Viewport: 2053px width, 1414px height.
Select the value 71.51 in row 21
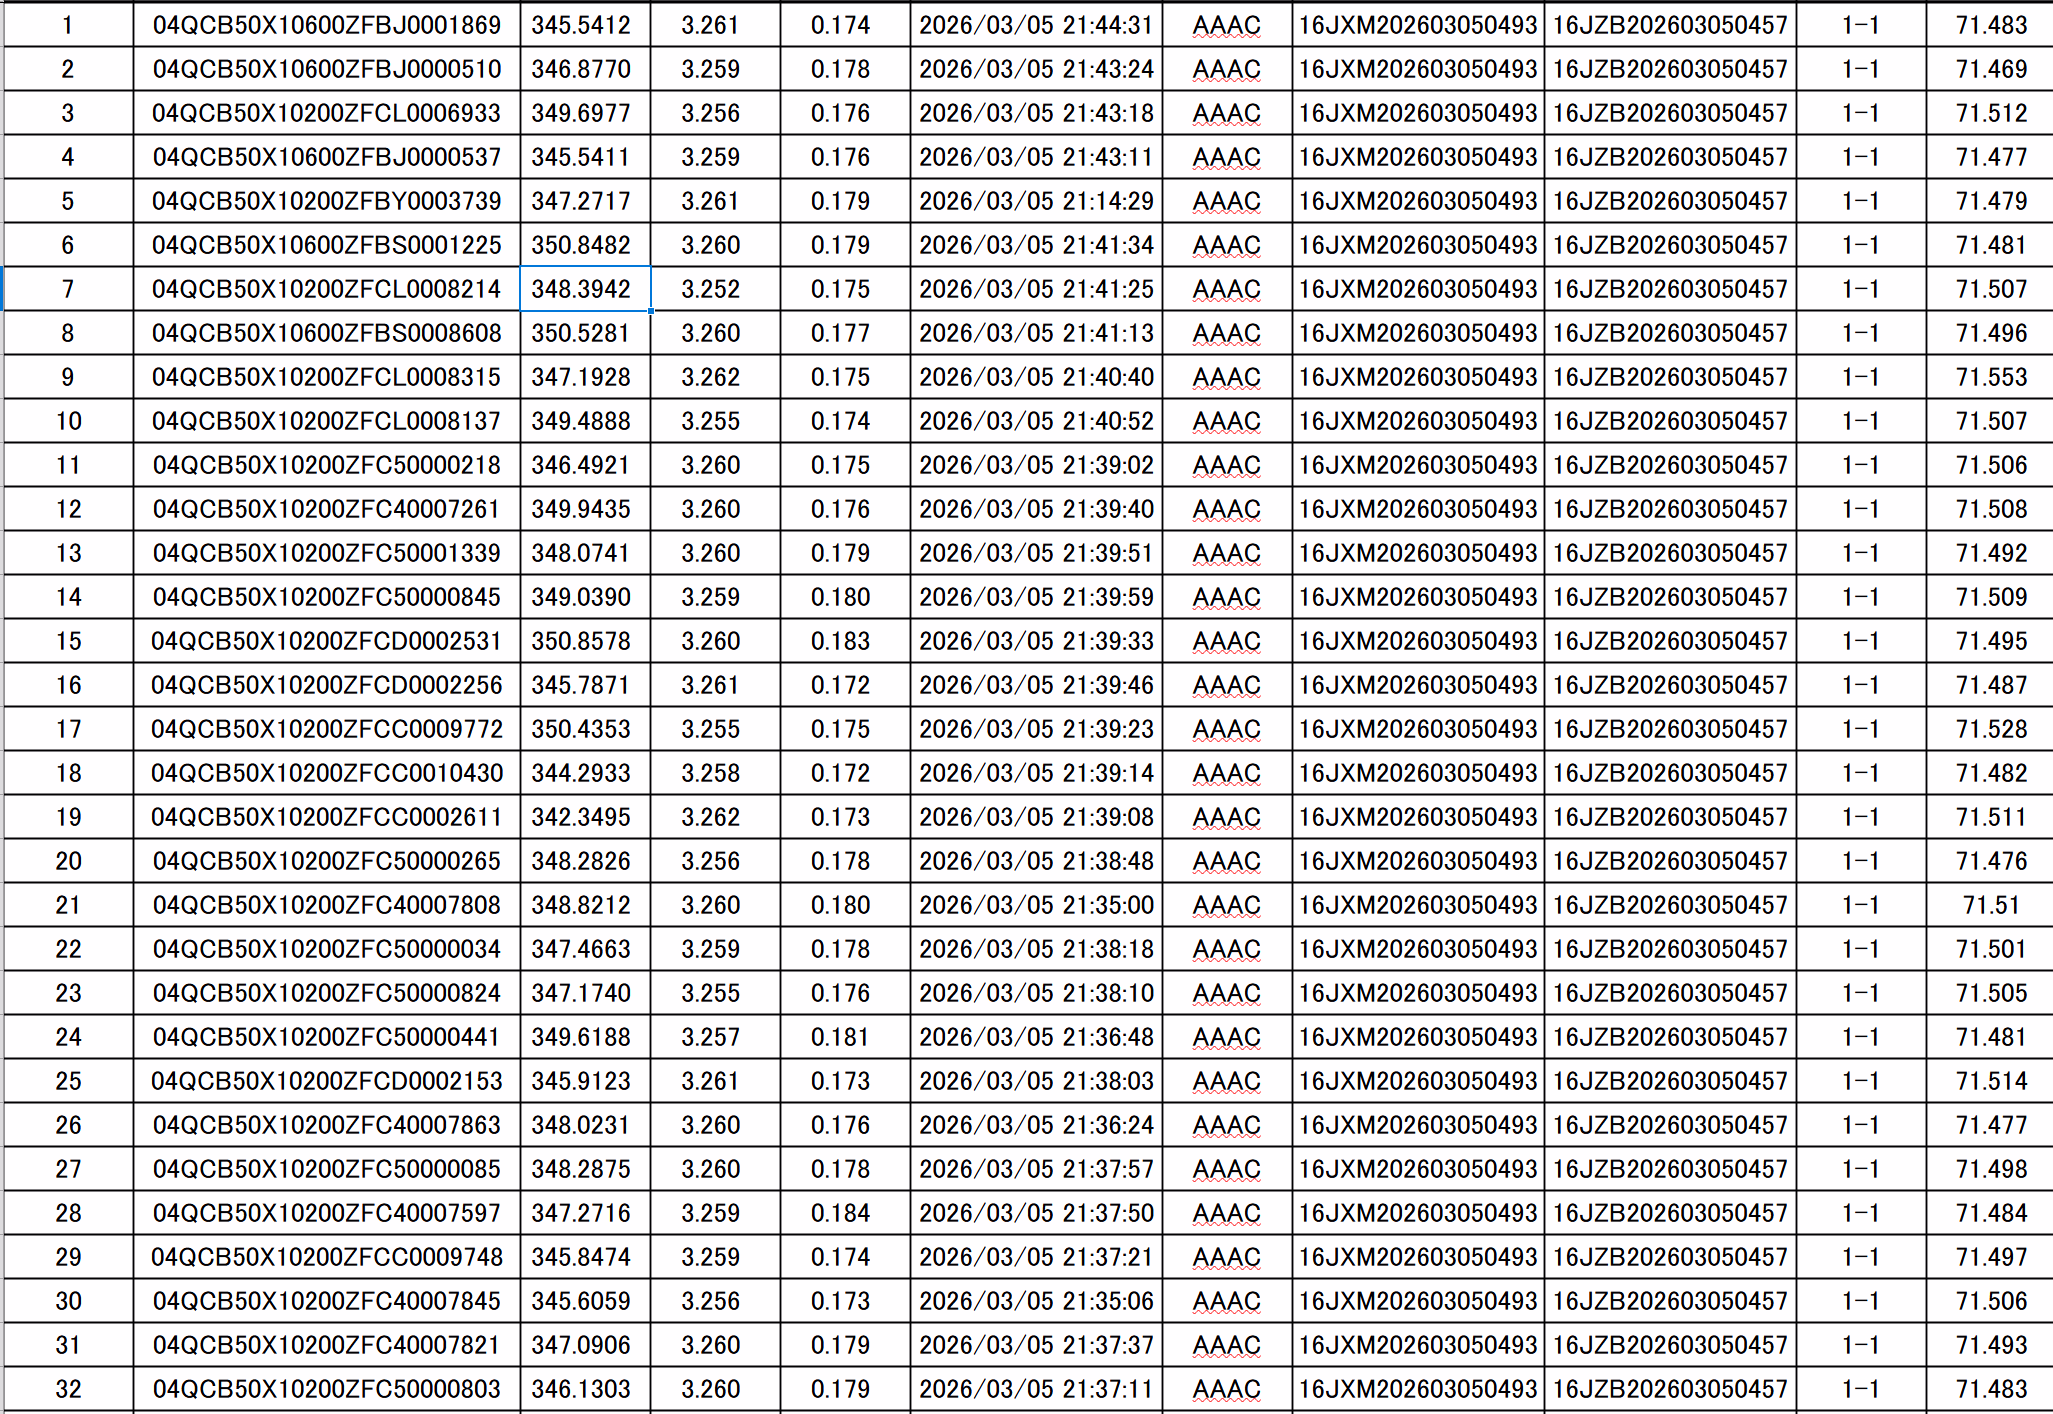1991,905
